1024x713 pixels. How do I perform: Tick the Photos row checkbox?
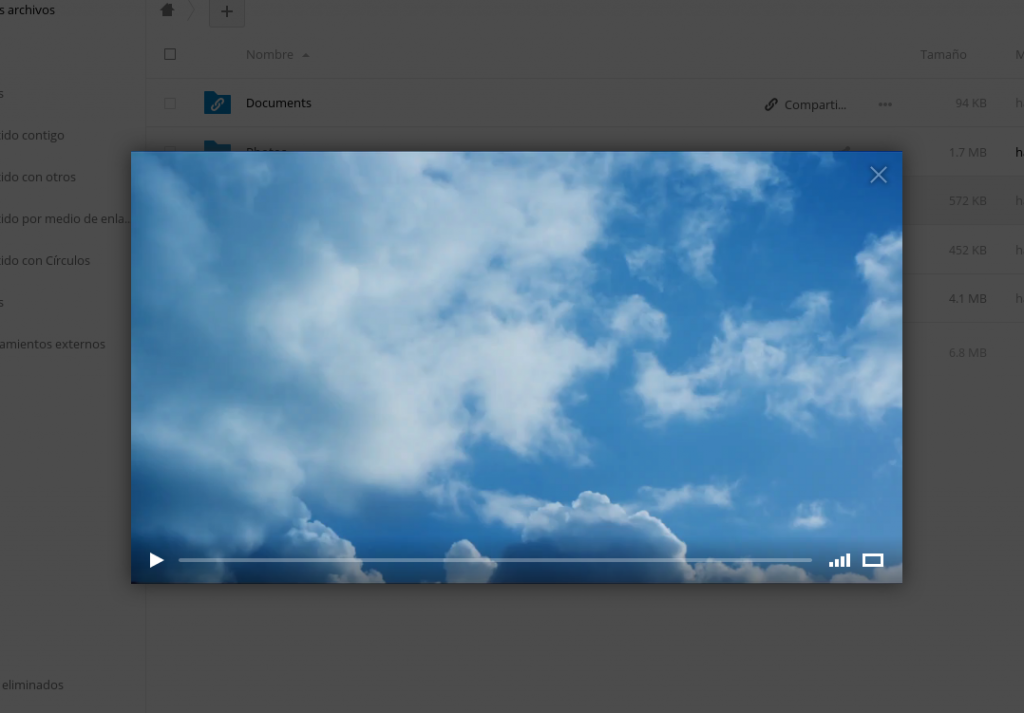pos(169,152)
